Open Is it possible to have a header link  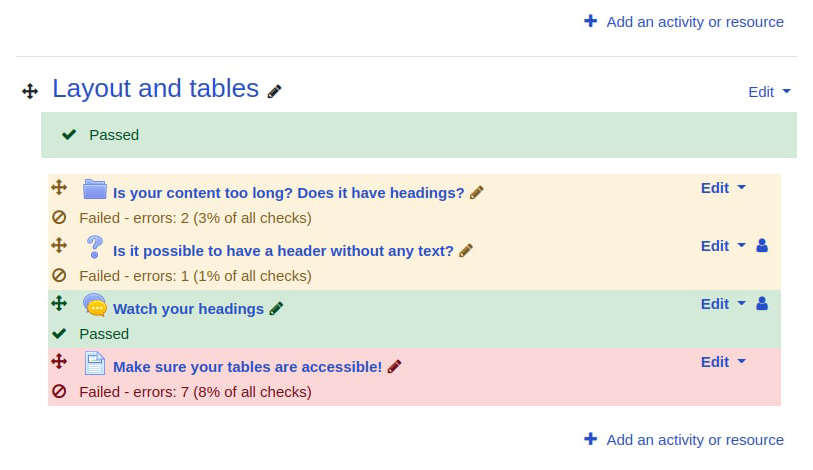[x=283, y=251]
